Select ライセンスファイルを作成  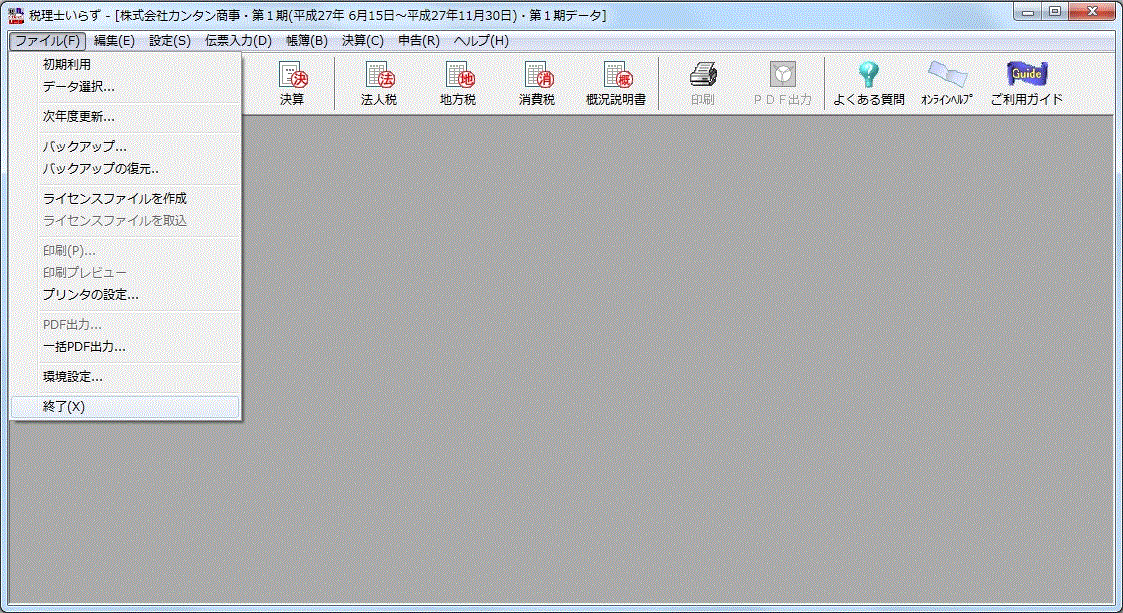[x=114, y=199]
